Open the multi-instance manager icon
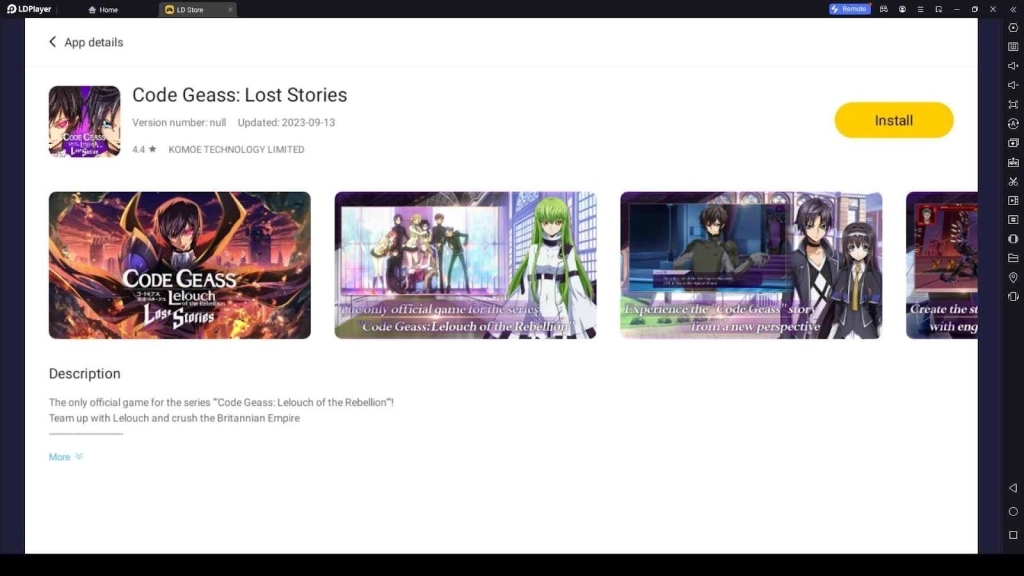1024x576 pixels. (1013, 141)
